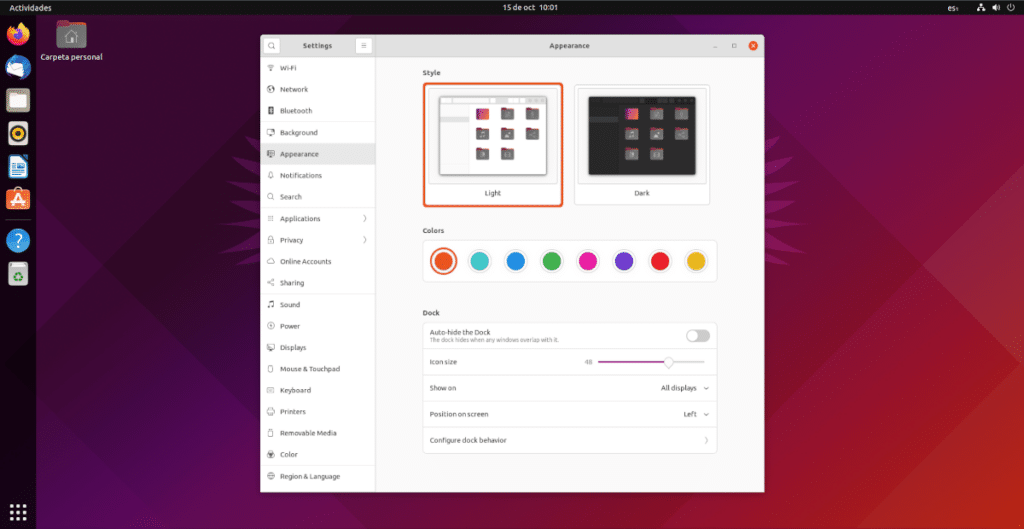The image size is (1024, 529).
Task: Click the Mouse & Touchpad icon
Action: point(271,369)
